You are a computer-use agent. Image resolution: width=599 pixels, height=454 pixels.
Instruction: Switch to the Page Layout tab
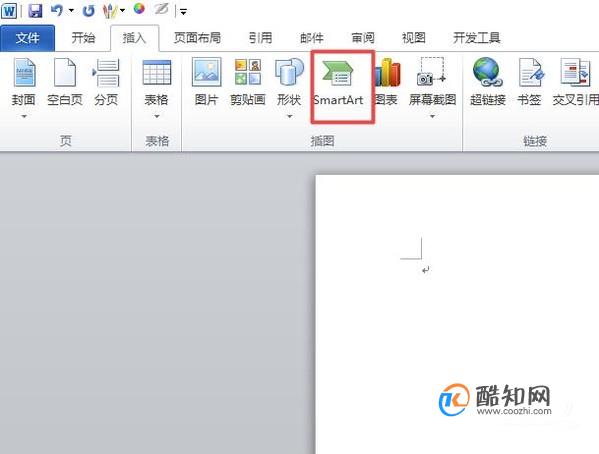click(197, 38)
